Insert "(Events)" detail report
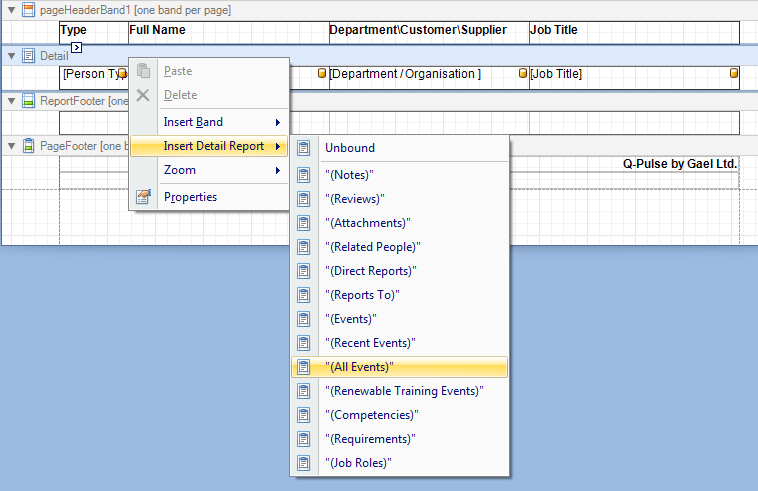This screenshot has height=491, width=758. pos(400,319)
